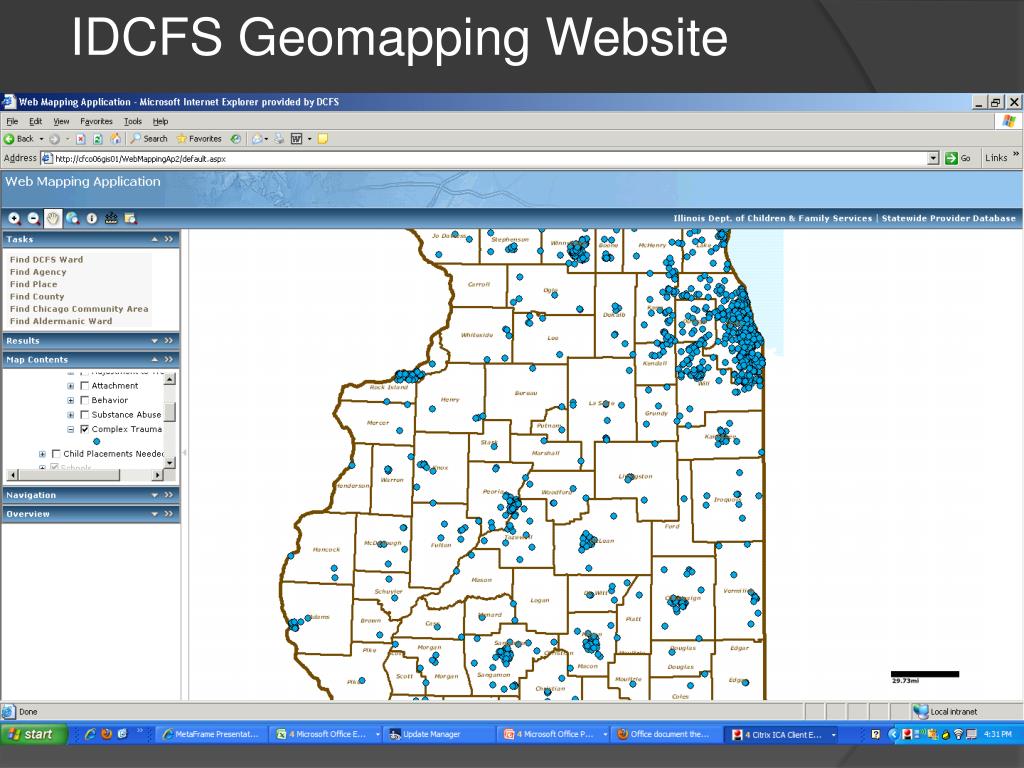Select the Zoom Out tool
This screenshot has height=768, width=1024.
click(x=32, y=218)
